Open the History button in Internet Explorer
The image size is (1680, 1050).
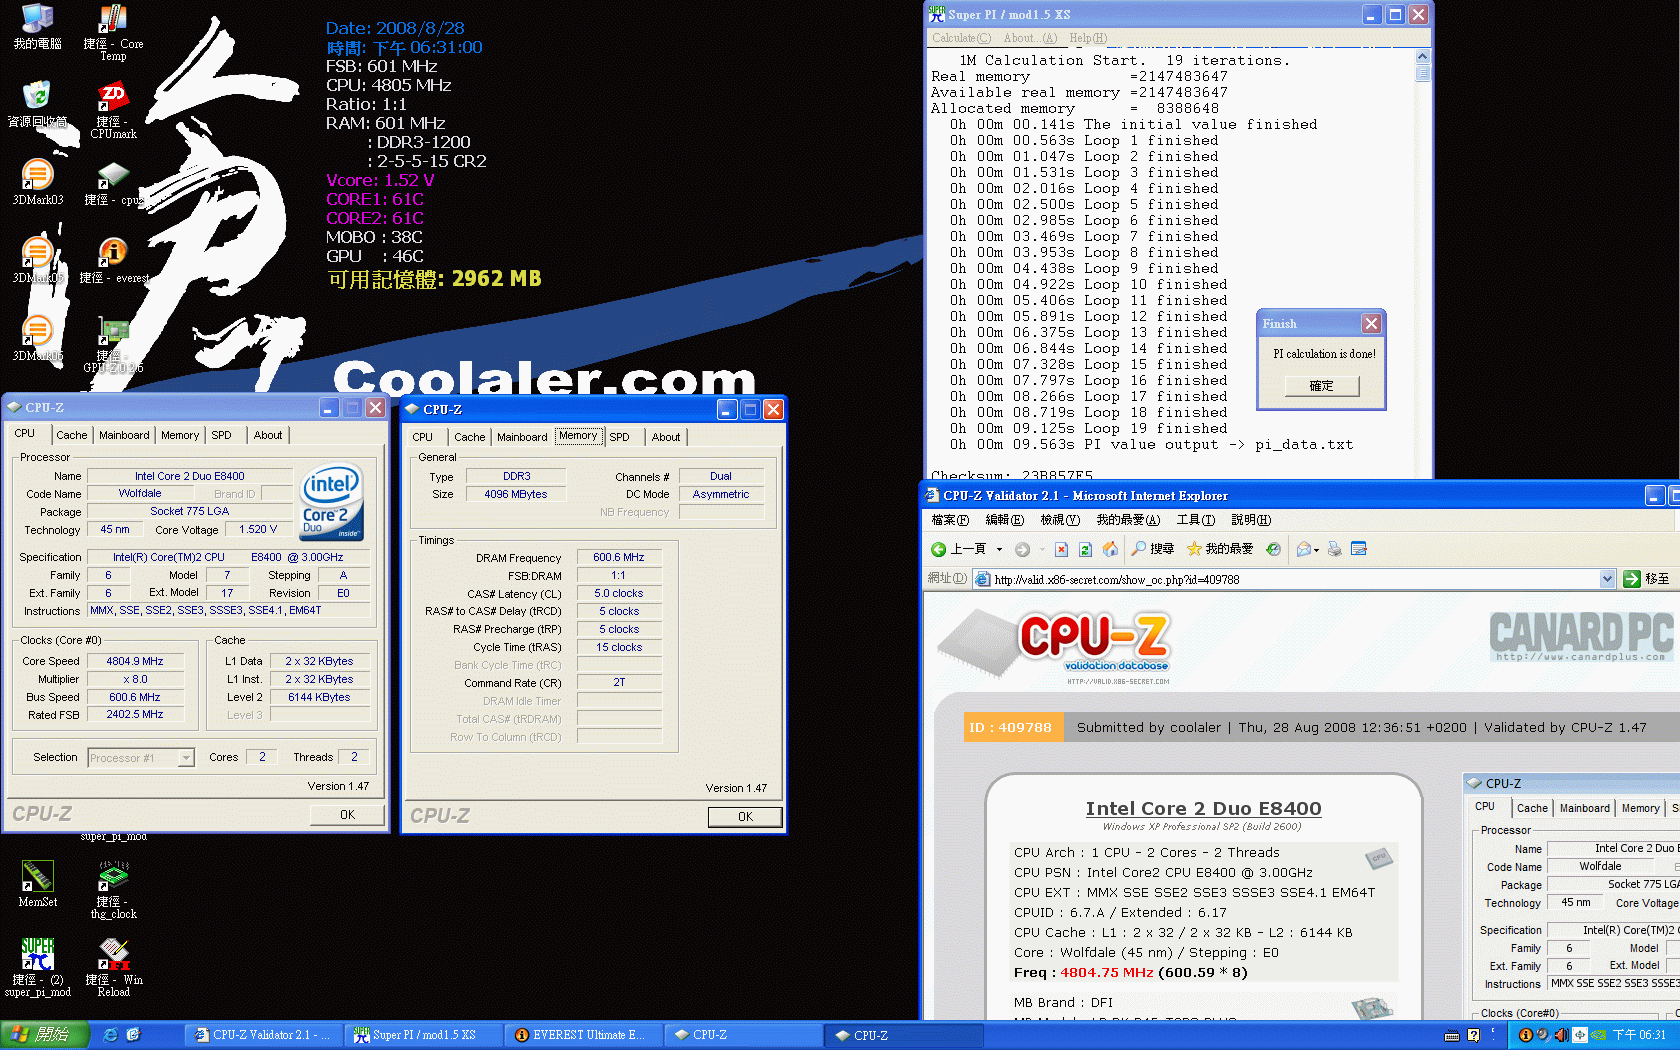coord(1273,549)
